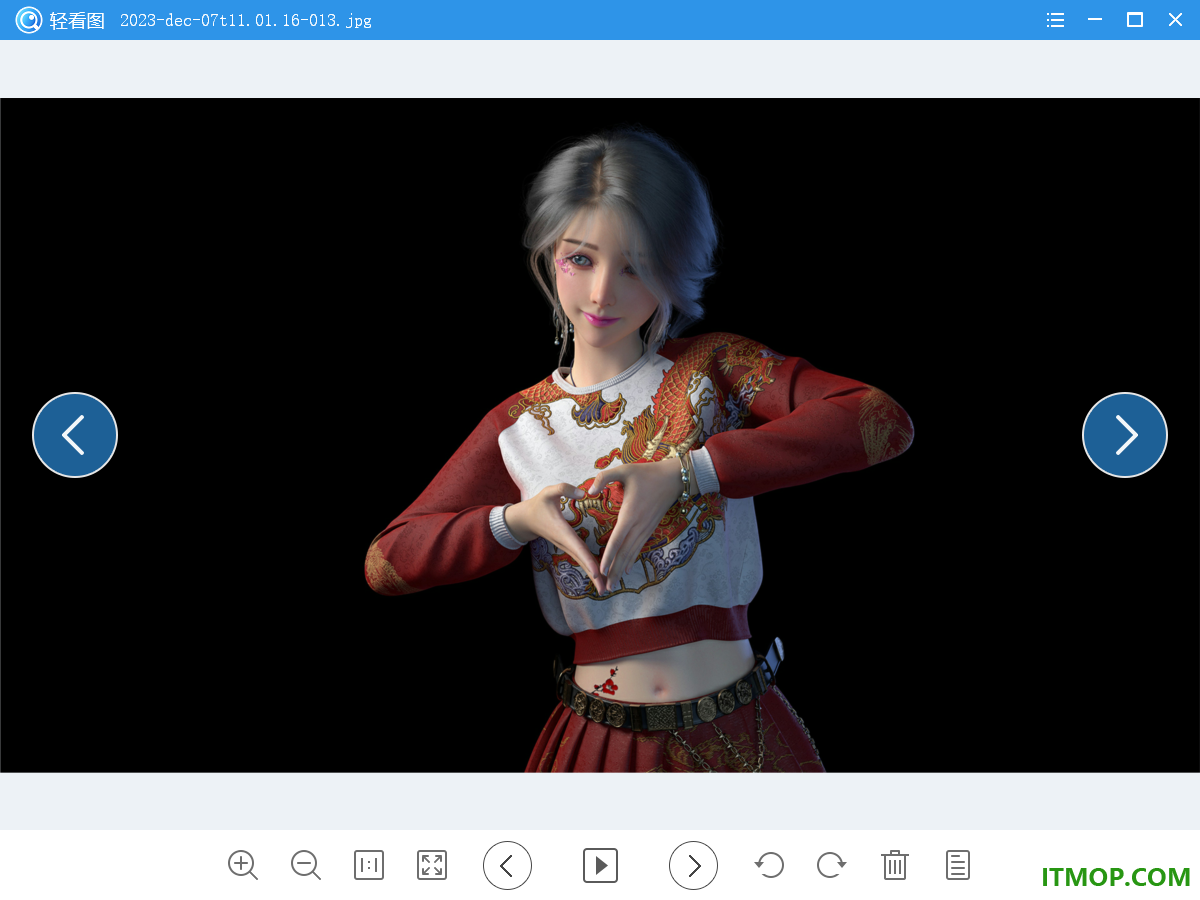
Task: Delete the current image with trash icon
Action: (895, 865)
